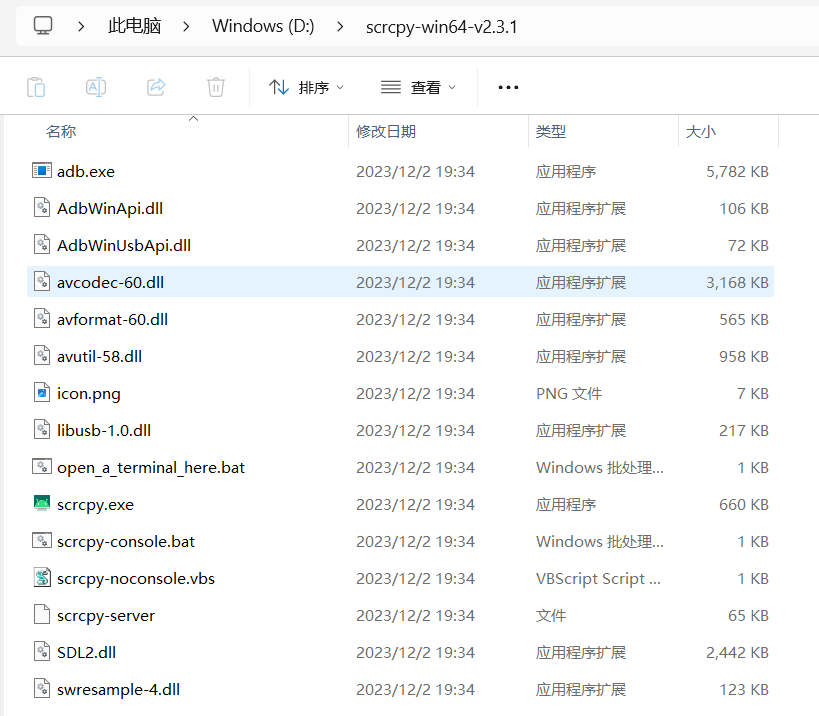Sort by 名称 column header
819x716 pixels.
[61, 132]
